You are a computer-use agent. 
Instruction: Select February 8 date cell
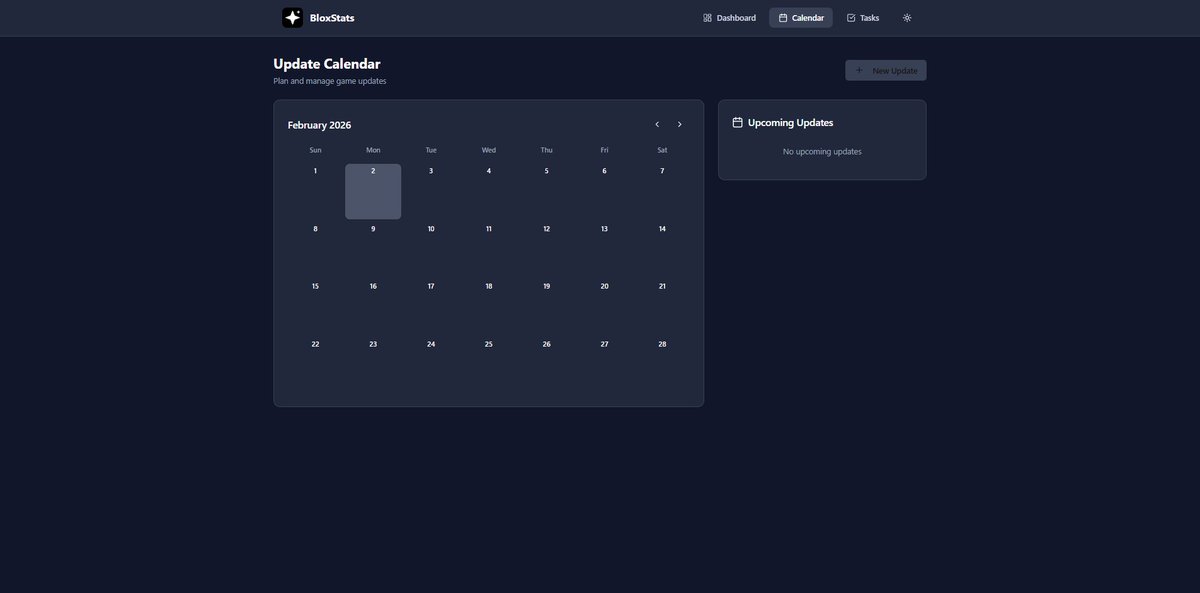pyautogui.click(x=315, y=250)
